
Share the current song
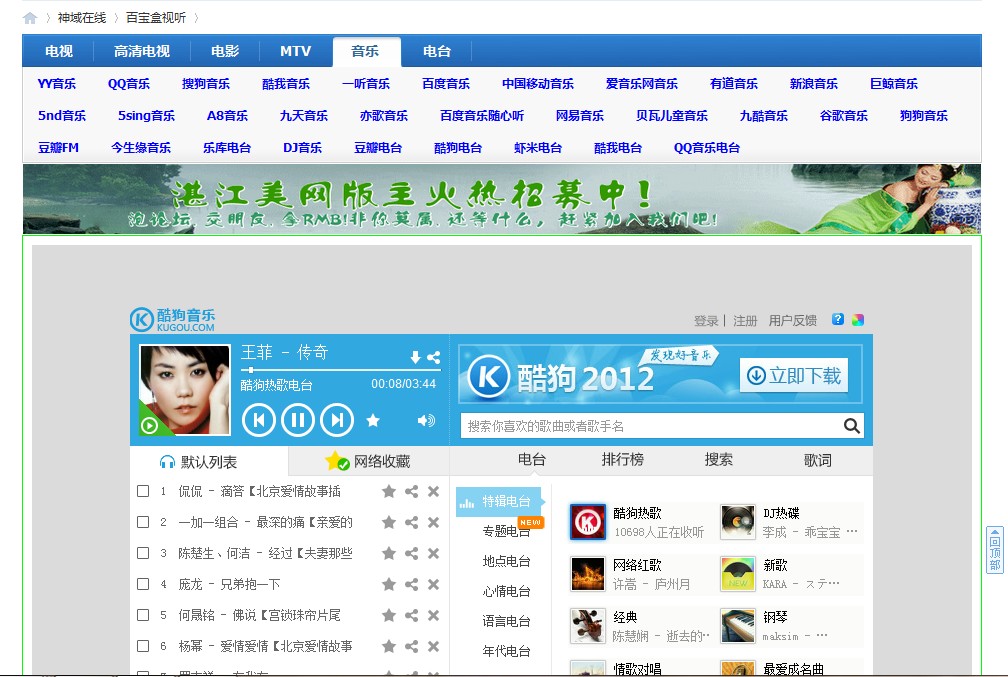[x=434, y=356]
